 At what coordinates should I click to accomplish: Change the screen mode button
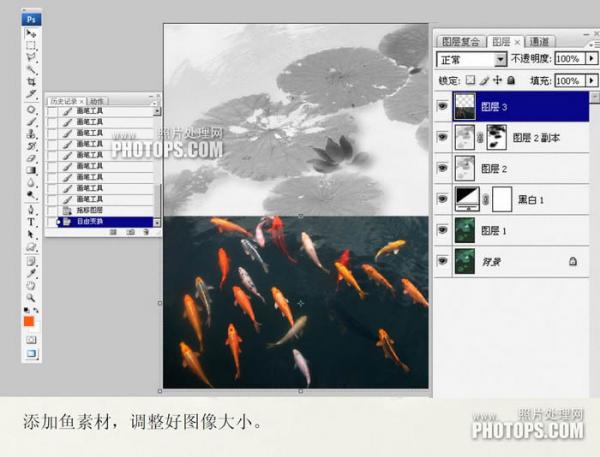(x=31, y=353)
